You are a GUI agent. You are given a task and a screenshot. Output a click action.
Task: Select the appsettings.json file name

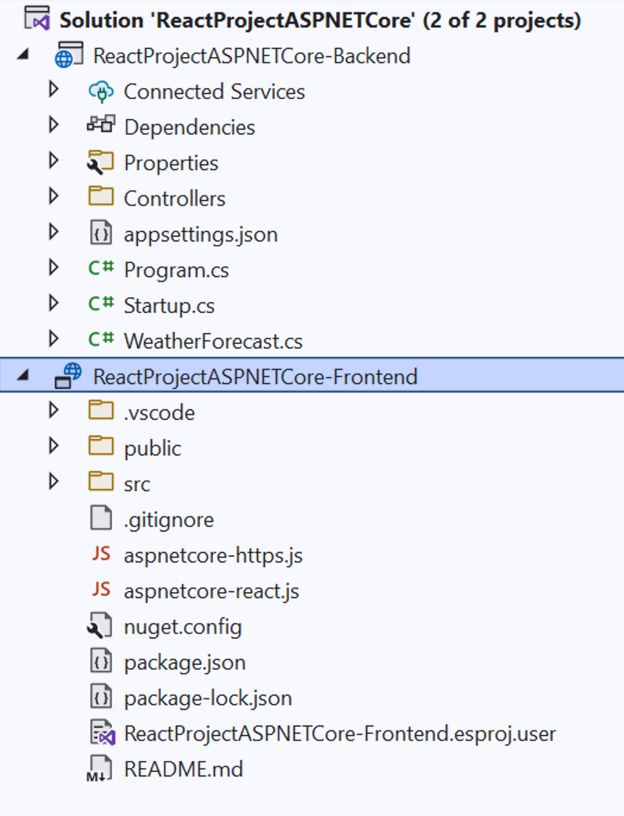(201, 235)
